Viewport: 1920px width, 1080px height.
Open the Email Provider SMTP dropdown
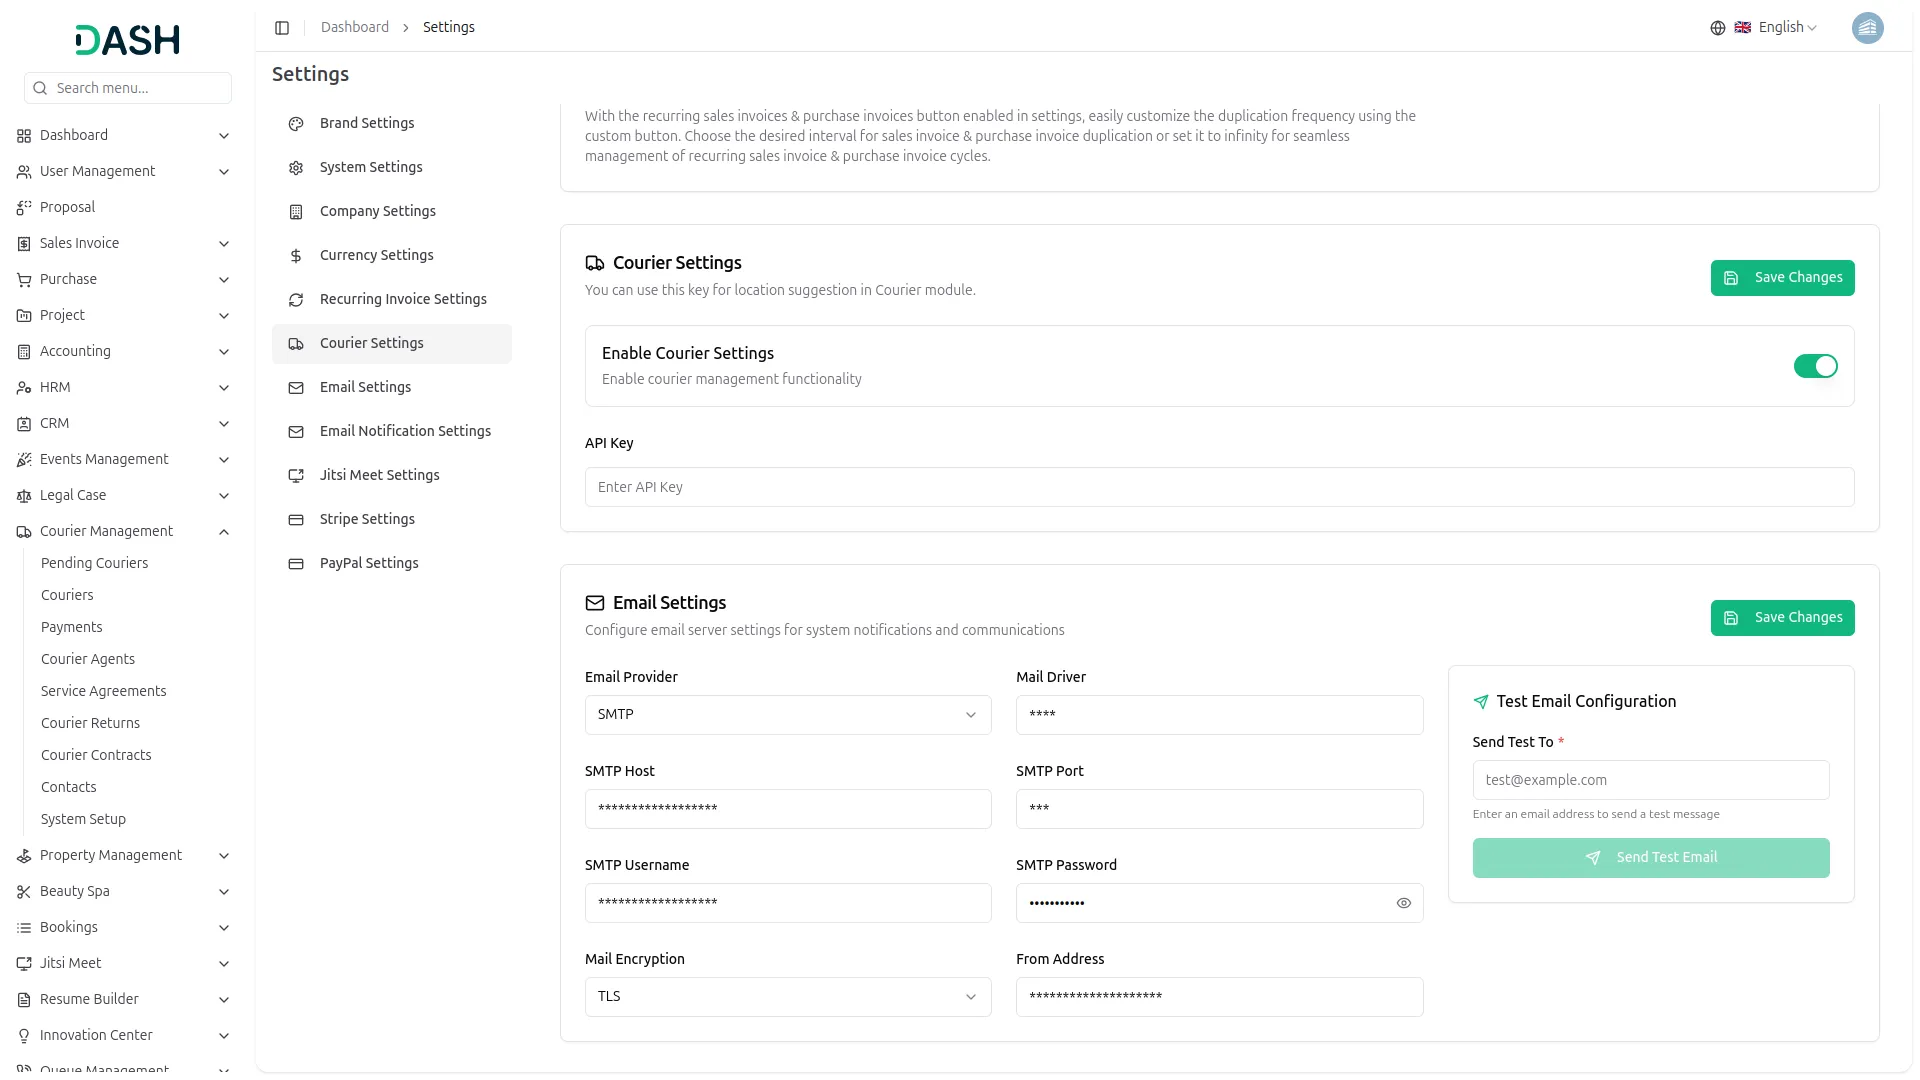point(787,715)
